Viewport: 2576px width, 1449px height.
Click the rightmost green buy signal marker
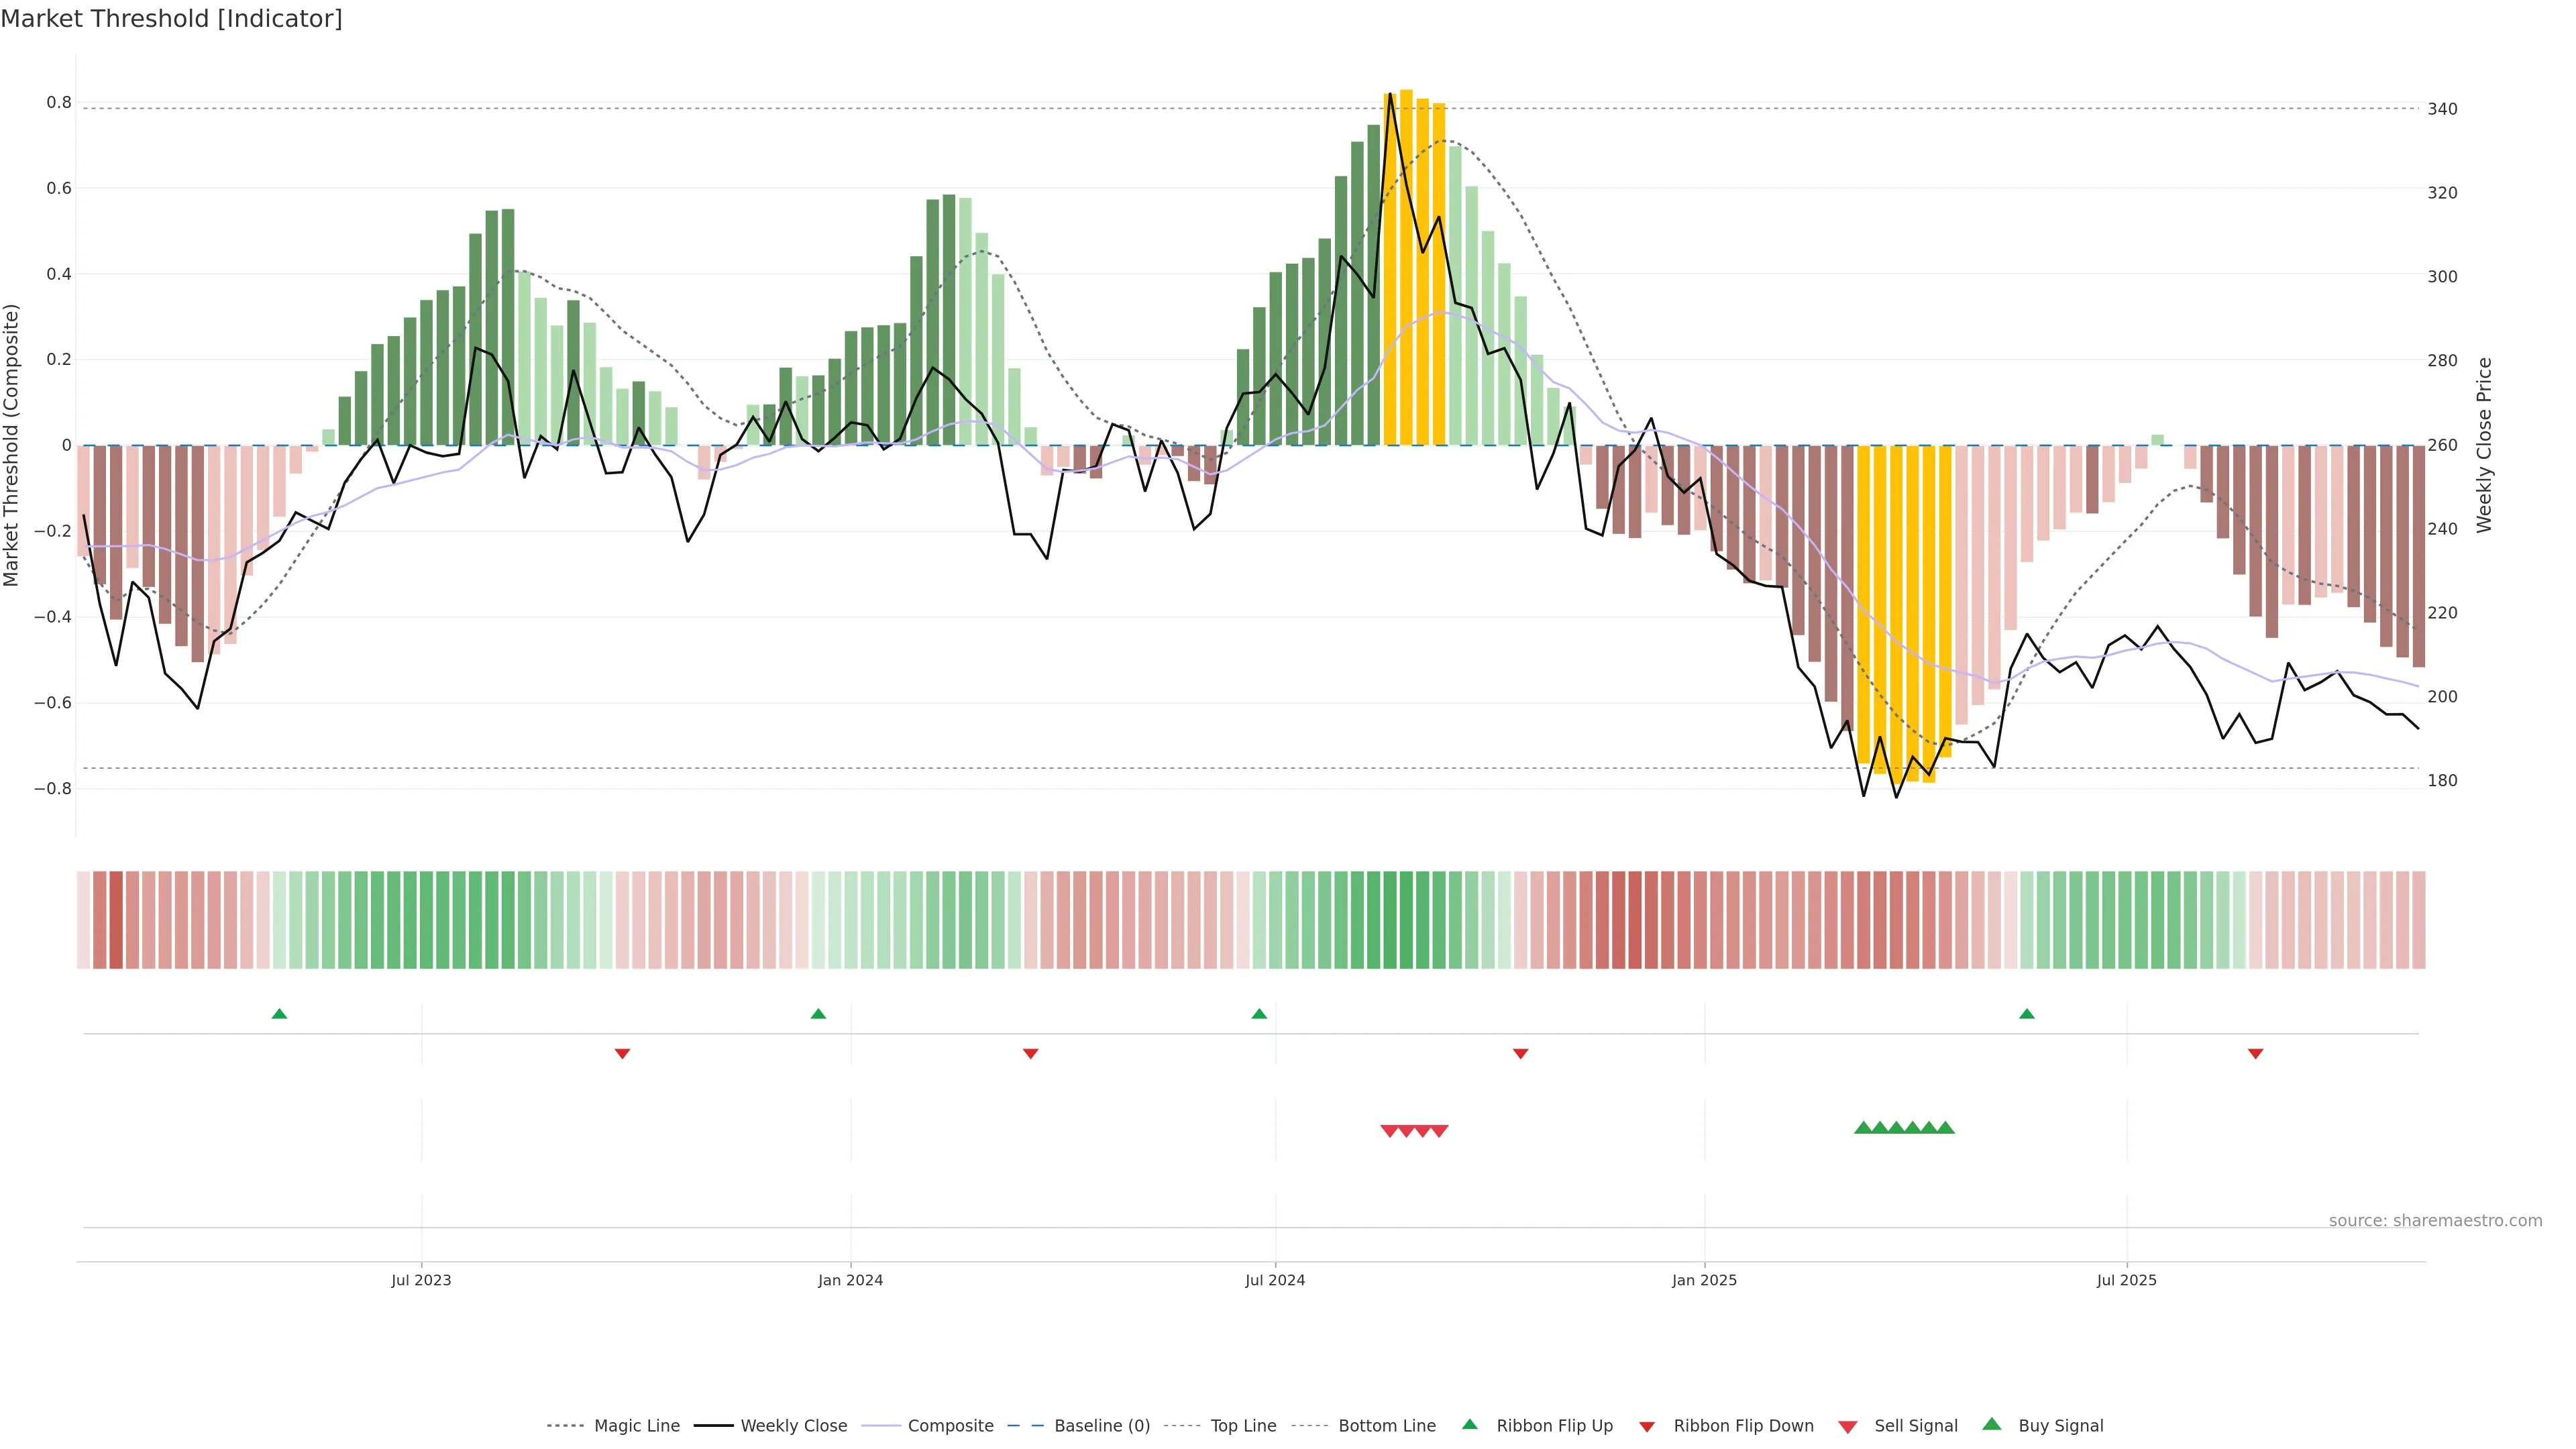coord(1945,1128)
